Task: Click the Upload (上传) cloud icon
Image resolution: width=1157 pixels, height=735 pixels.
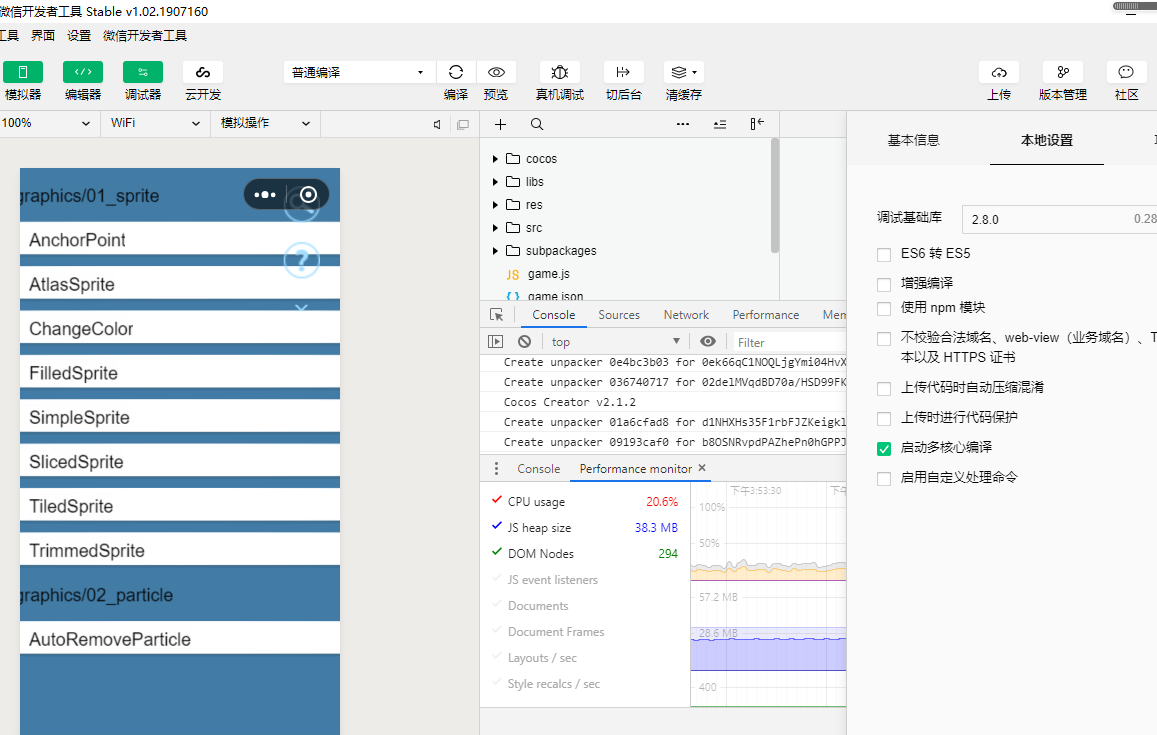Action: (999, 72)
